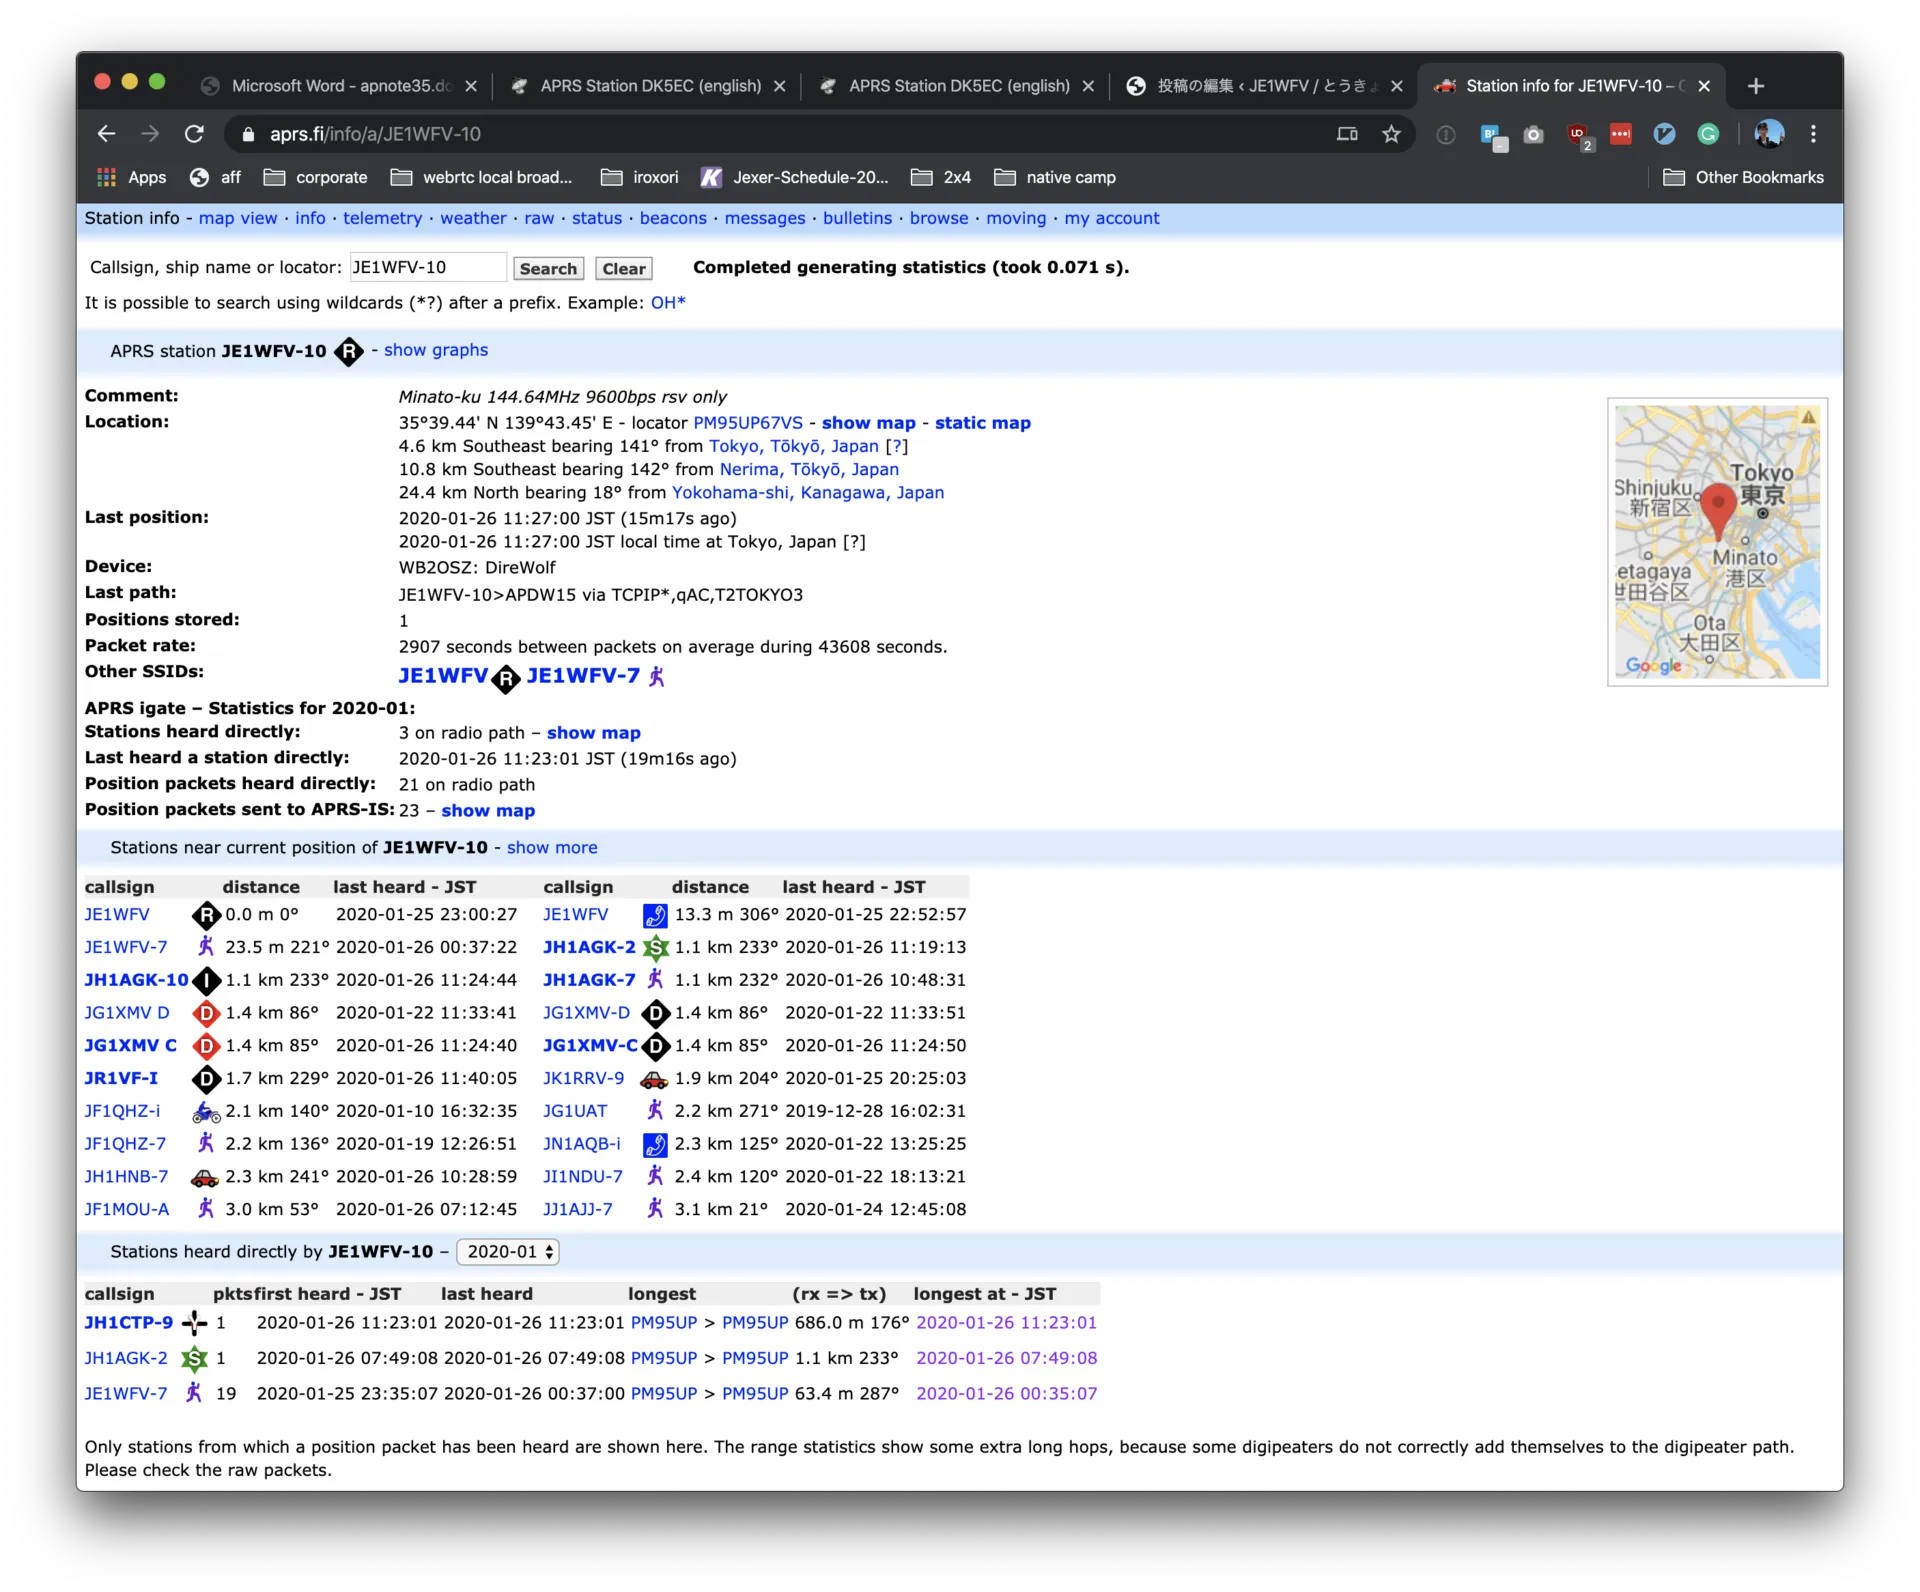
Task: Open the Apps grid shortcut
Action: (131, 177)
